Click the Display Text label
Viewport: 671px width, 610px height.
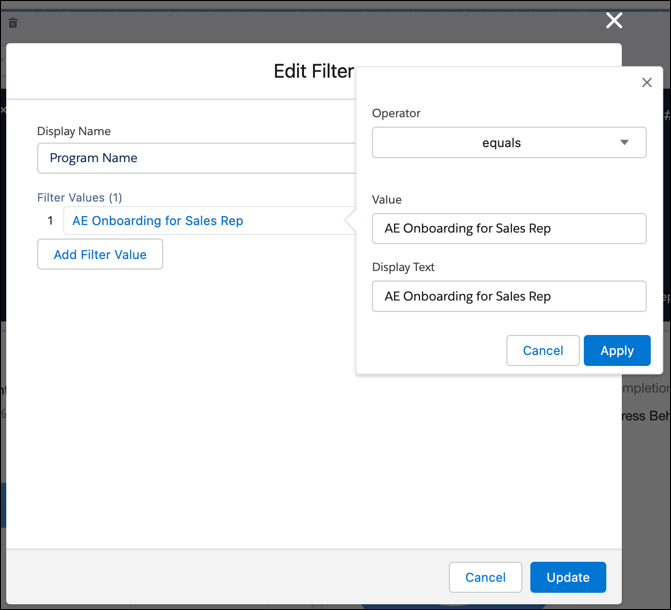[403, 267]
